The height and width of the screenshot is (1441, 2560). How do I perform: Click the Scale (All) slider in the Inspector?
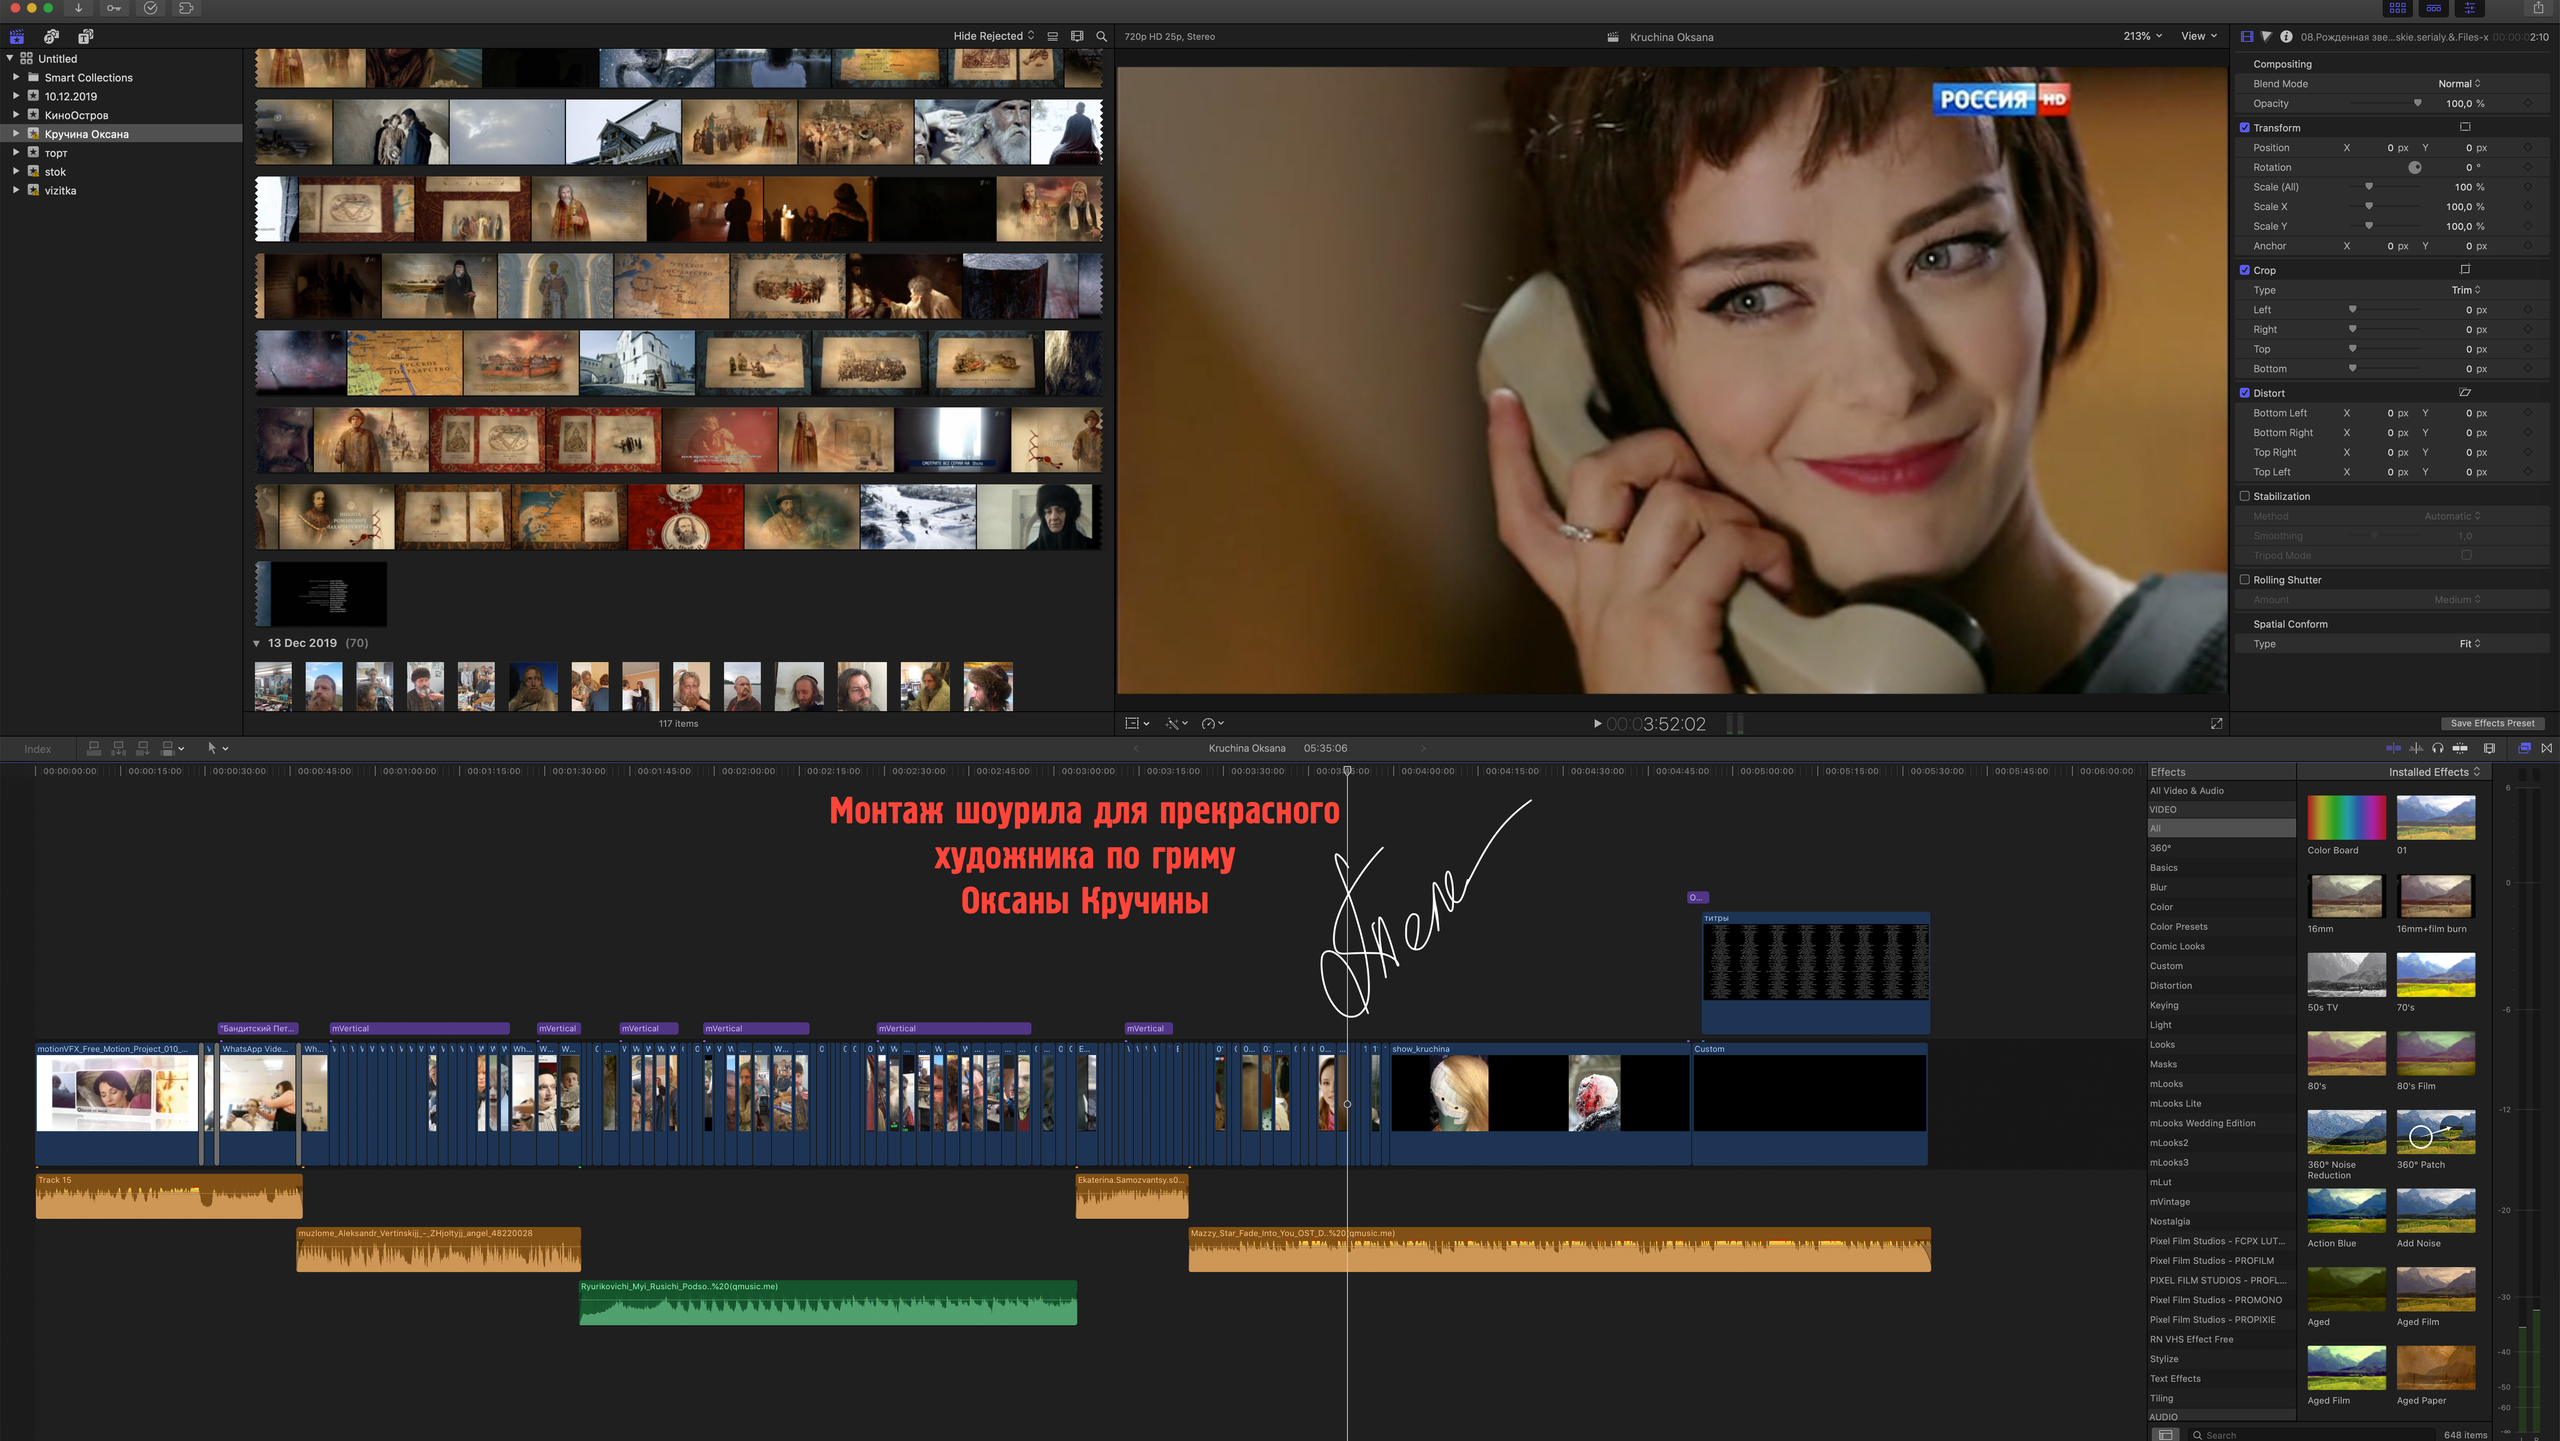coord(2370,187)
